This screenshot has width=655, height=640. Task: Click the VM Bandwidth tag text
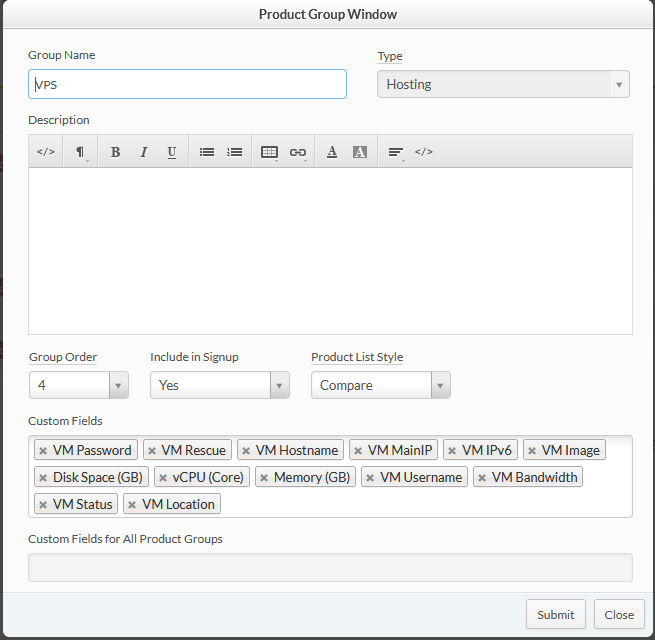pos(535,477)
